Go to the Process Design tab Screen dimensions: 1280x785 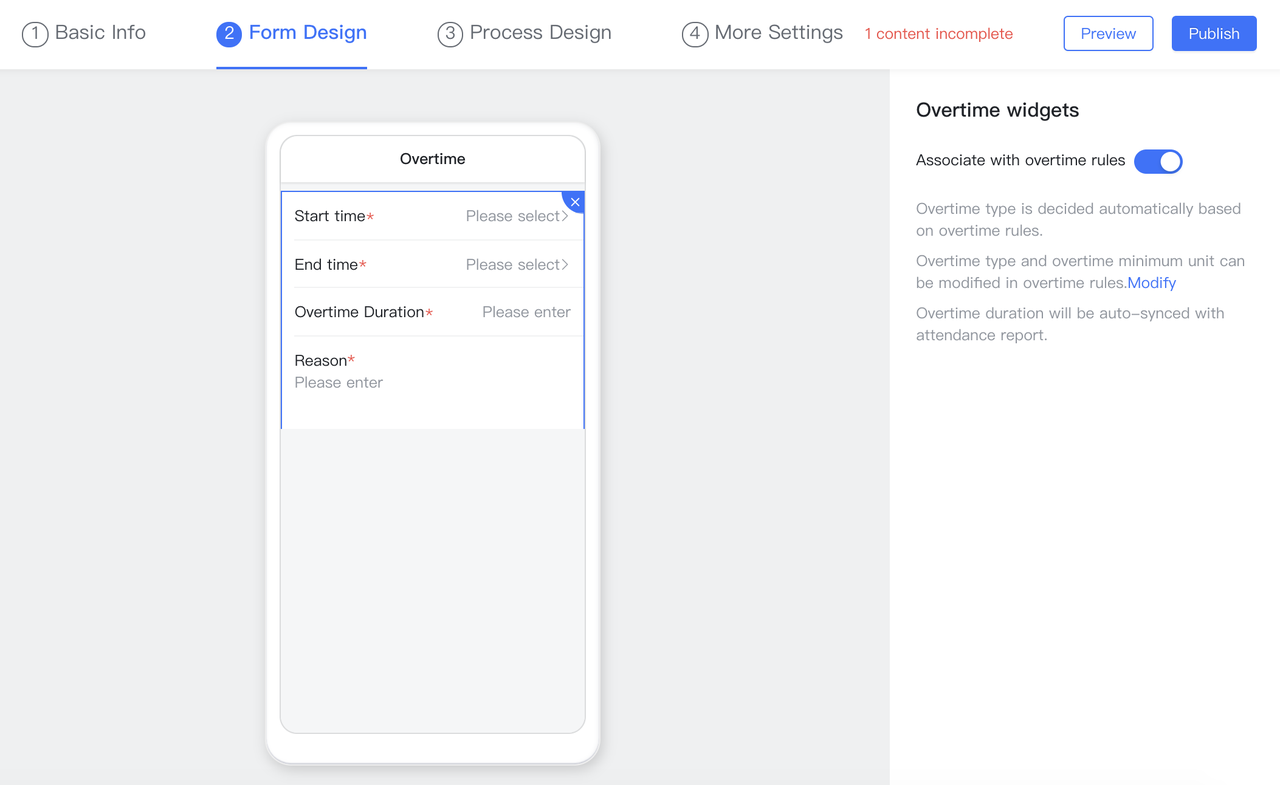540,33
